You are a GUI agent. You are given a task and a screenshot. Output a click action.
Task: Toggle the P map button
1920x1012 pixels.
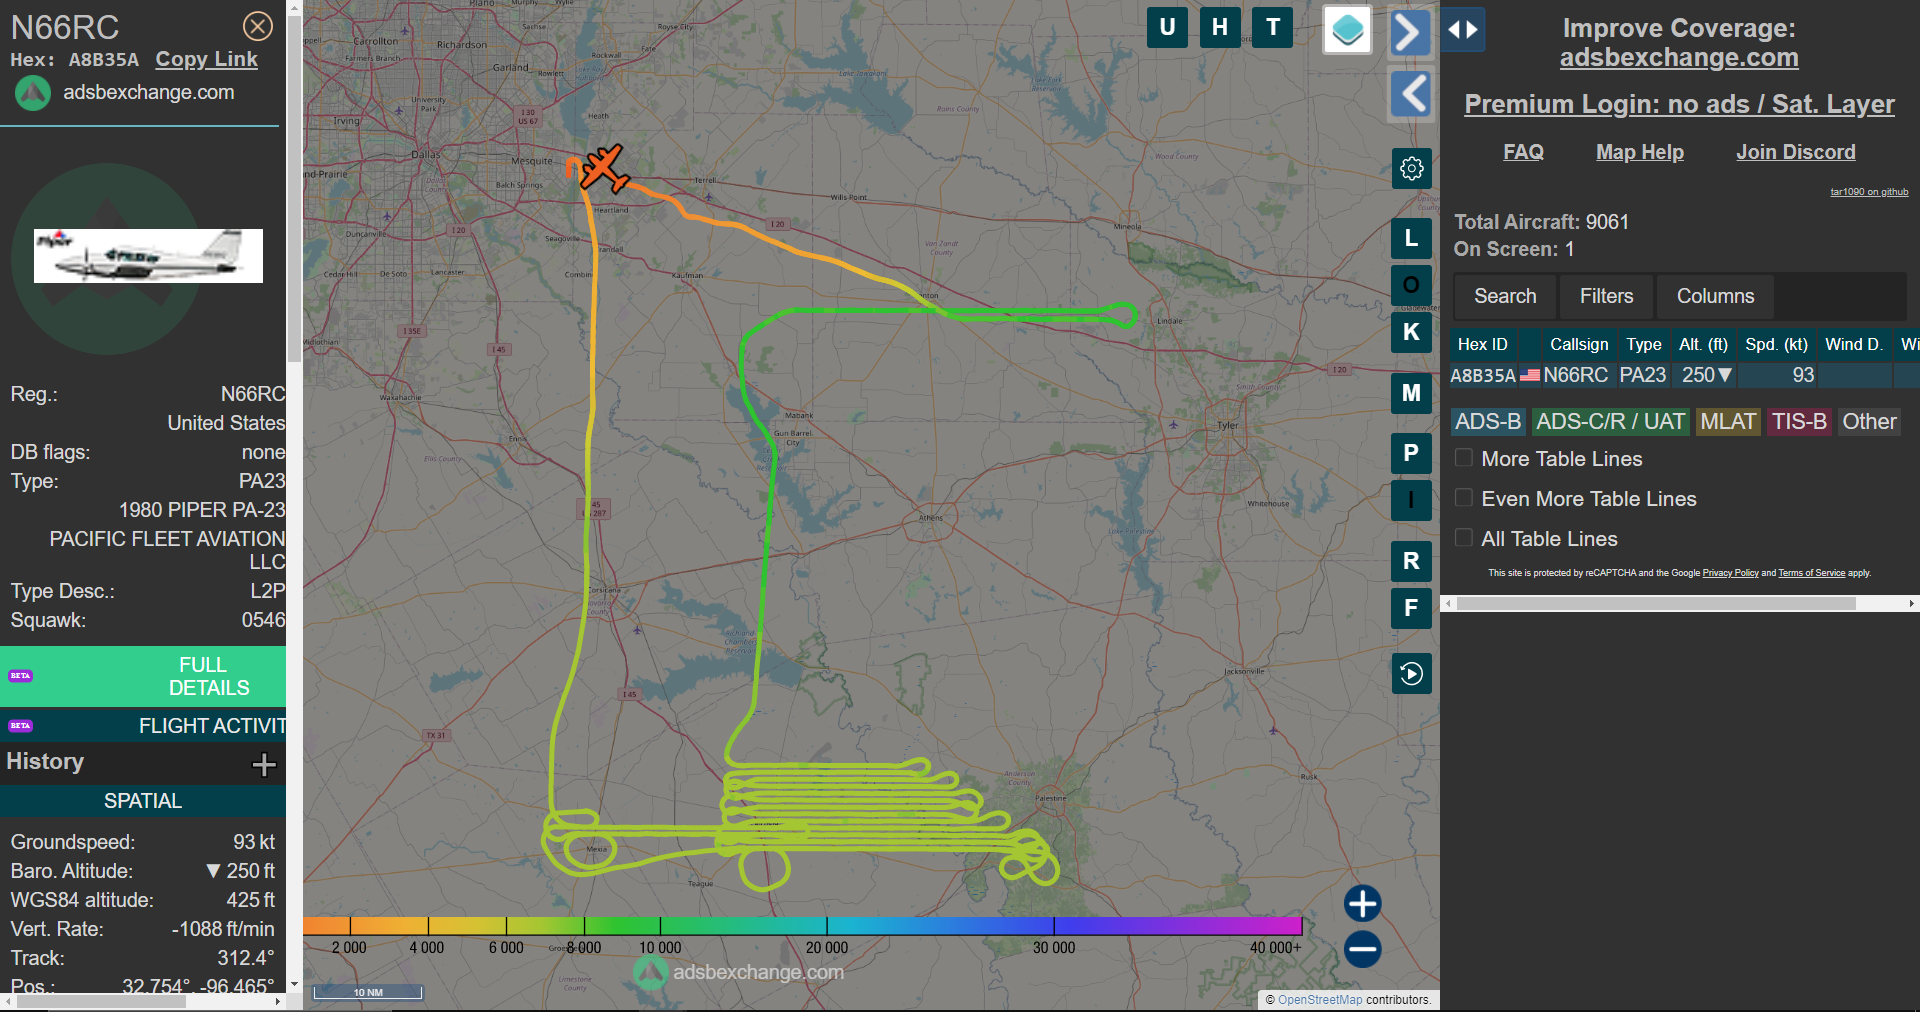[1411, 453]
